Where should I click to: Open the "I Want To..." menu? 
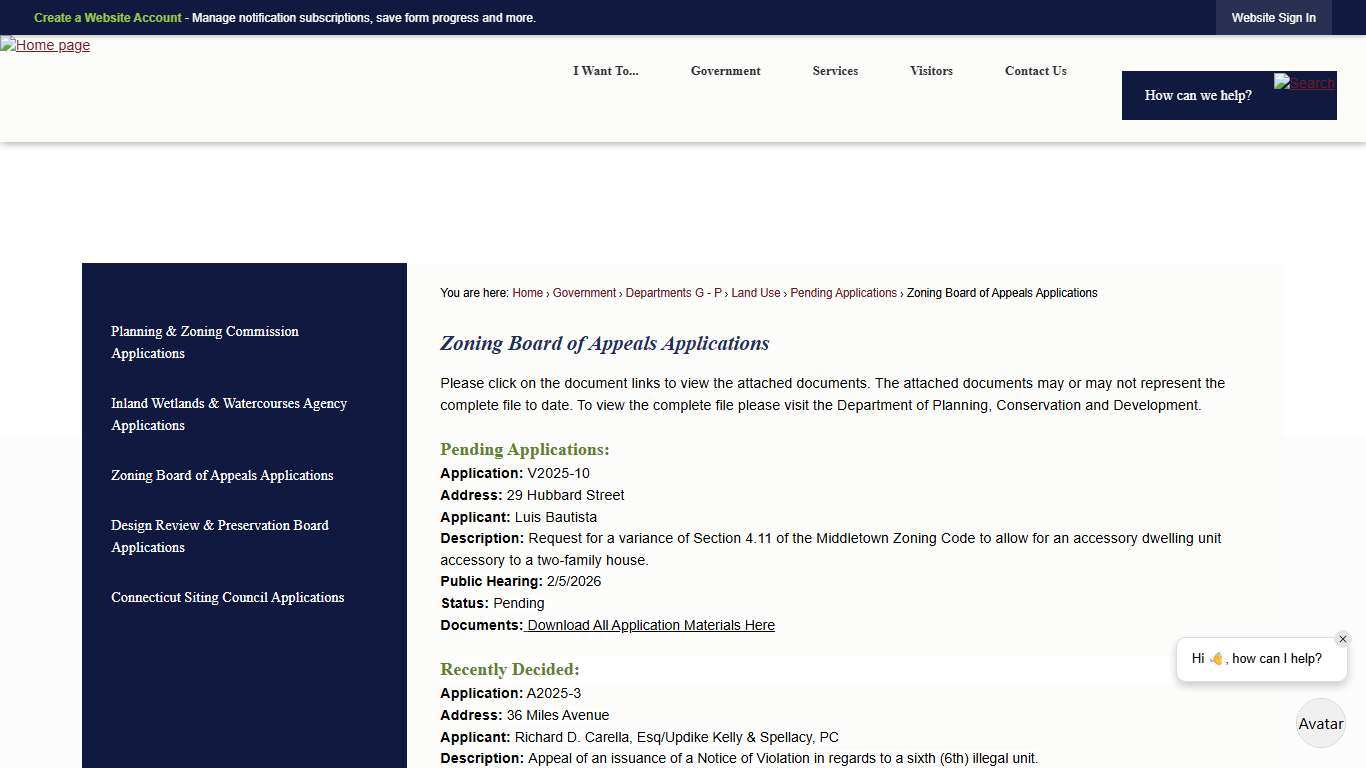(605, 71)
